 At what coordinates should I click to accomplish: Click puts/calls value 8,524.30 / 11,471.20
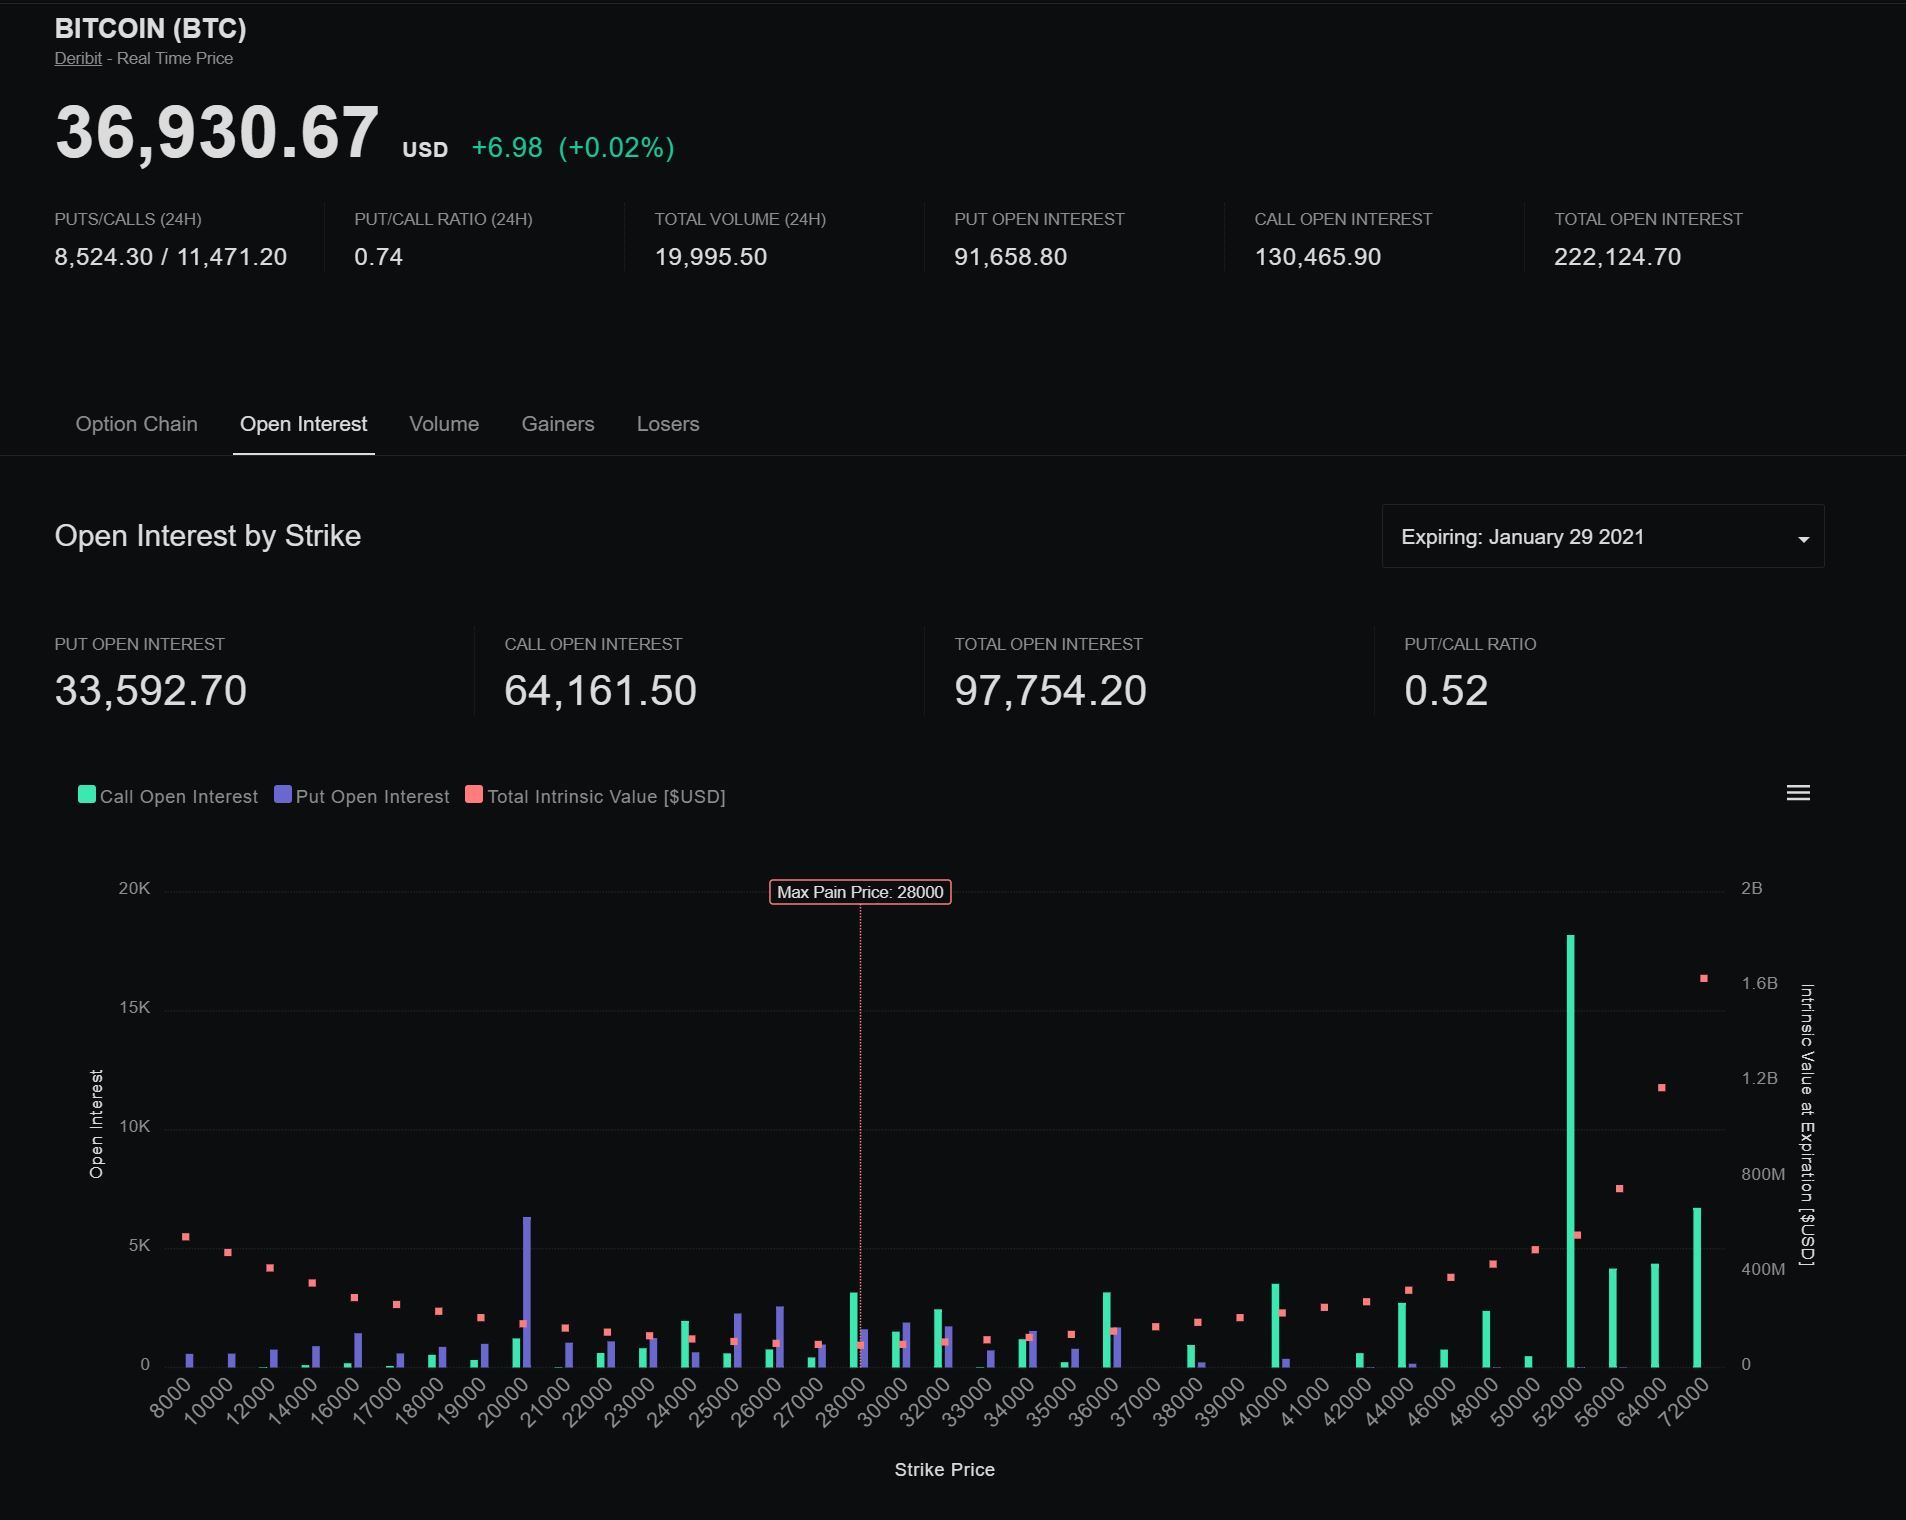point(171,257)
